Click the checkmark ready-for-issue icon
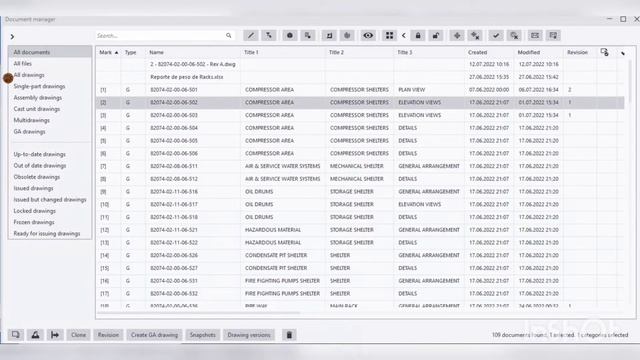 (x=496, y=36)
